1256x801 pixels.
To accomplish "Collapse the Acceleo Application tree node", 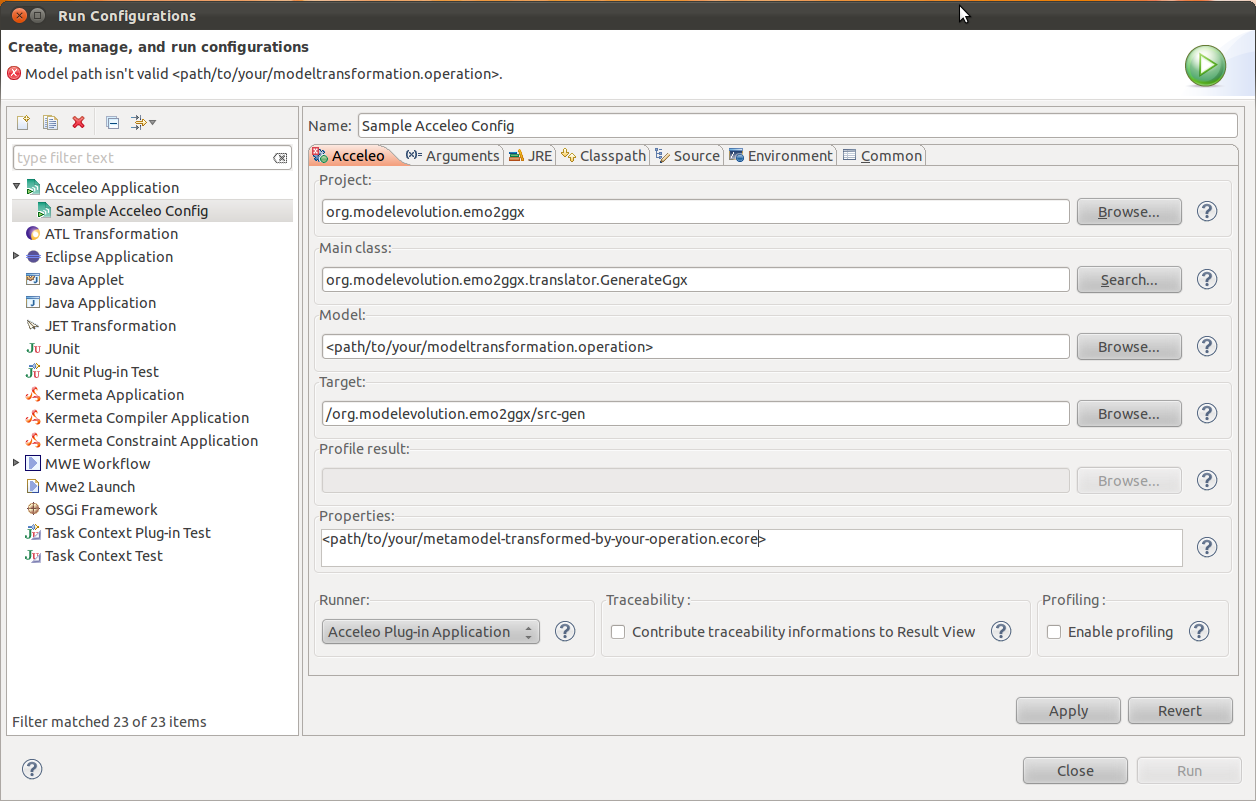I will pyautogui.click(x=17, y=187).
